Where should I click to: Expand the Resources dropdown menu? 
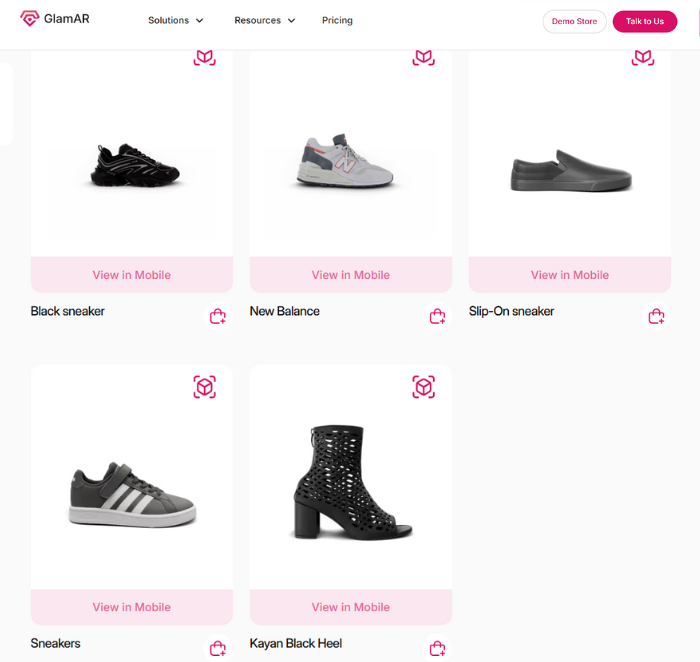pyautogui.click(x=265, y=20)
